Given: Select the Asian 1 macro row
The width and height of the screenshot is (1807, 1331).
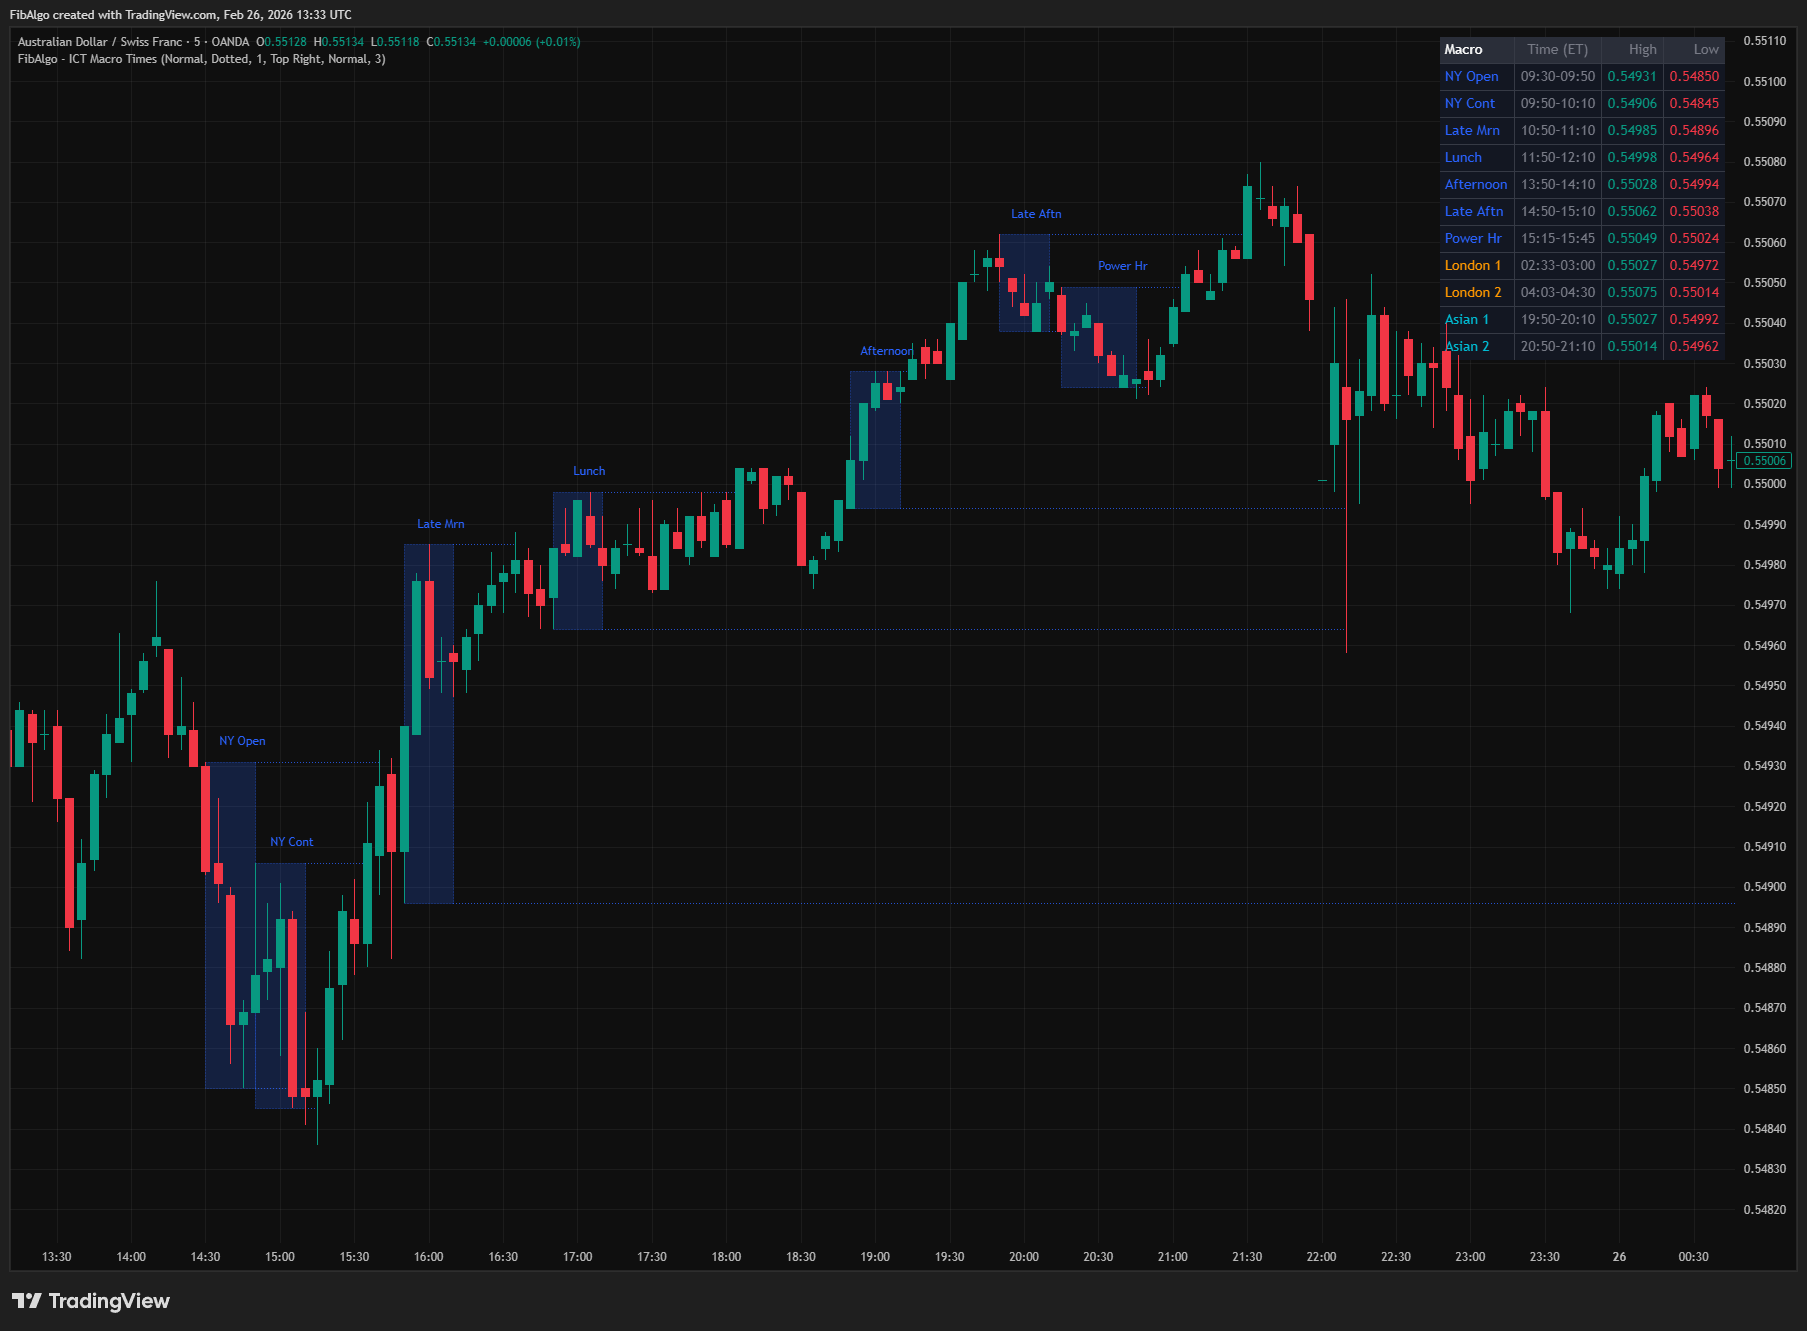Looking at the screenshot, I should point(1466,319).
